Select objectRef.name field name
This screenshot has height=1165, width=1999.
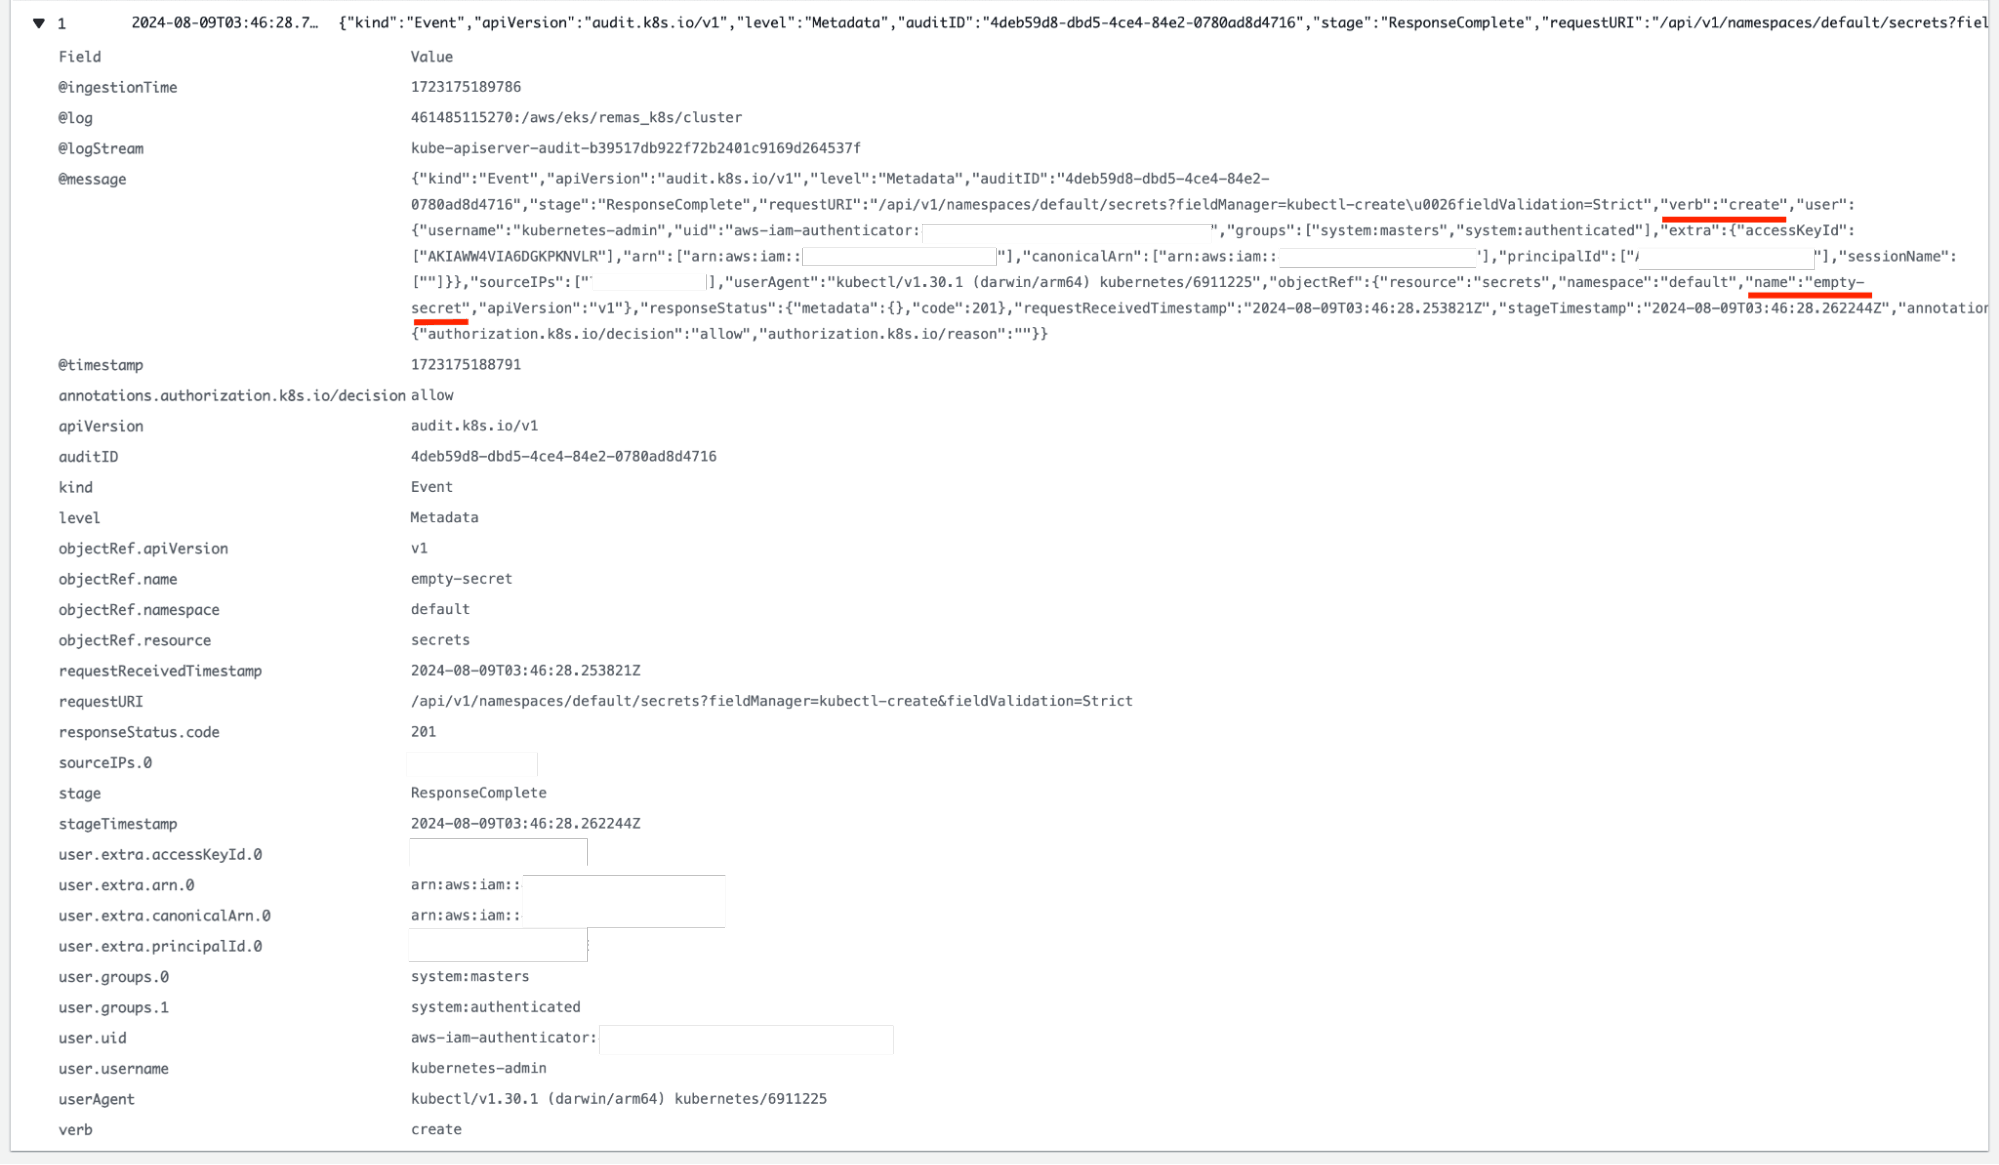point(118,580)
